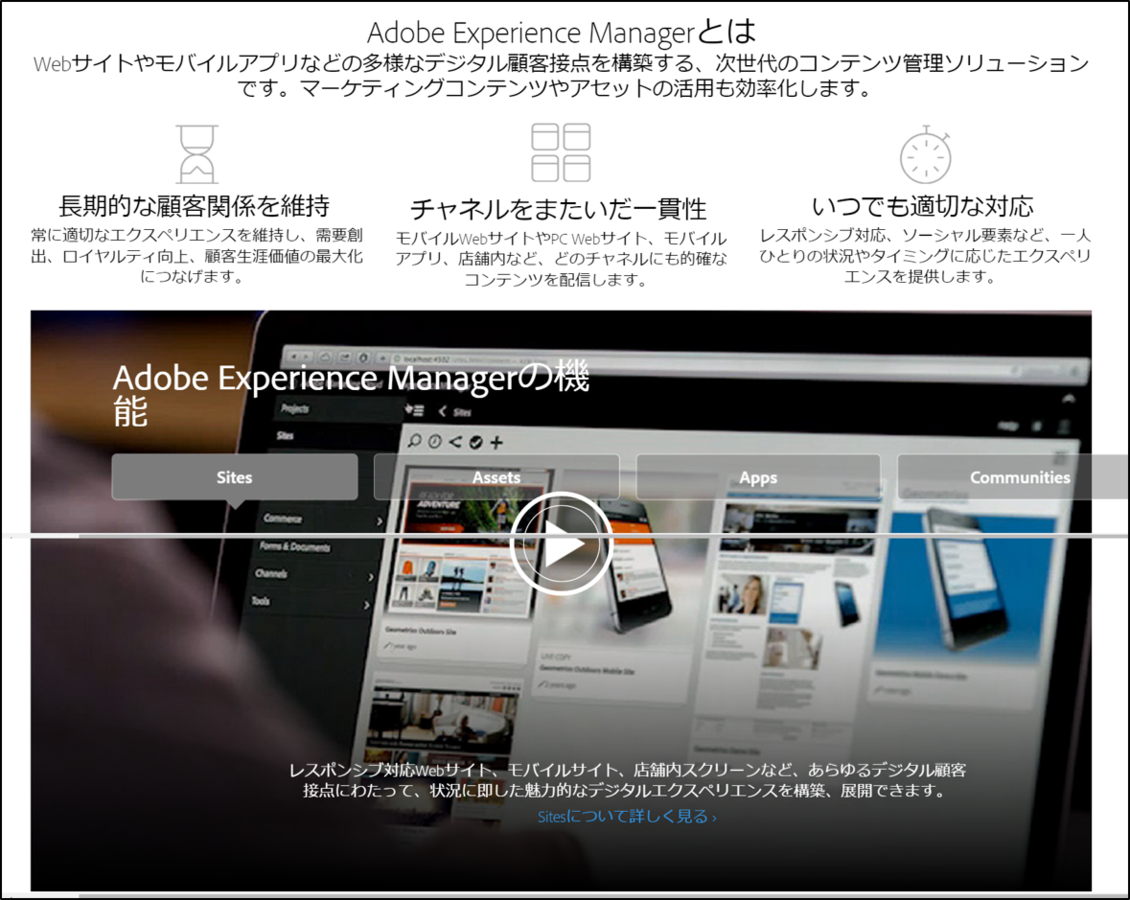
Task: Click the heading いつでも適切な対応
Action: tap(923, 206)
